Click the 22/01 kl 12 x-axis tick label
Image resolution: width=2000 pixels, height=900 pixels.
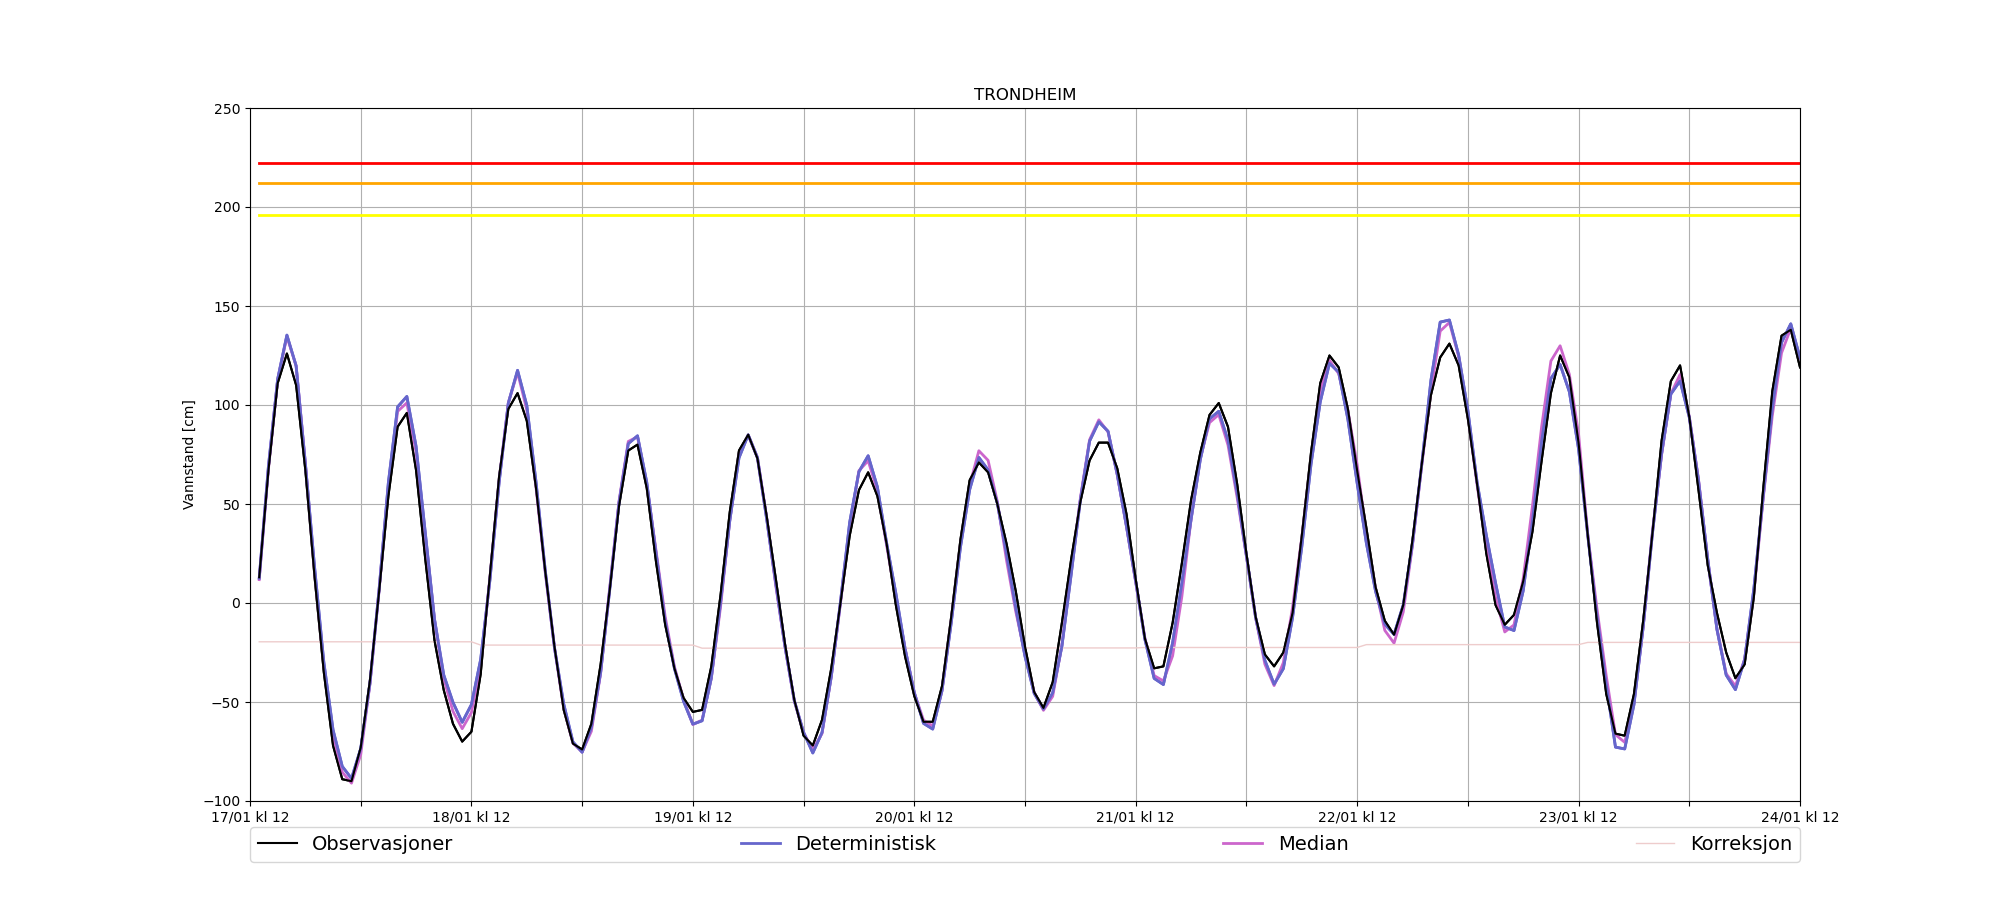pyautogui.click(x=1357, y=818)
